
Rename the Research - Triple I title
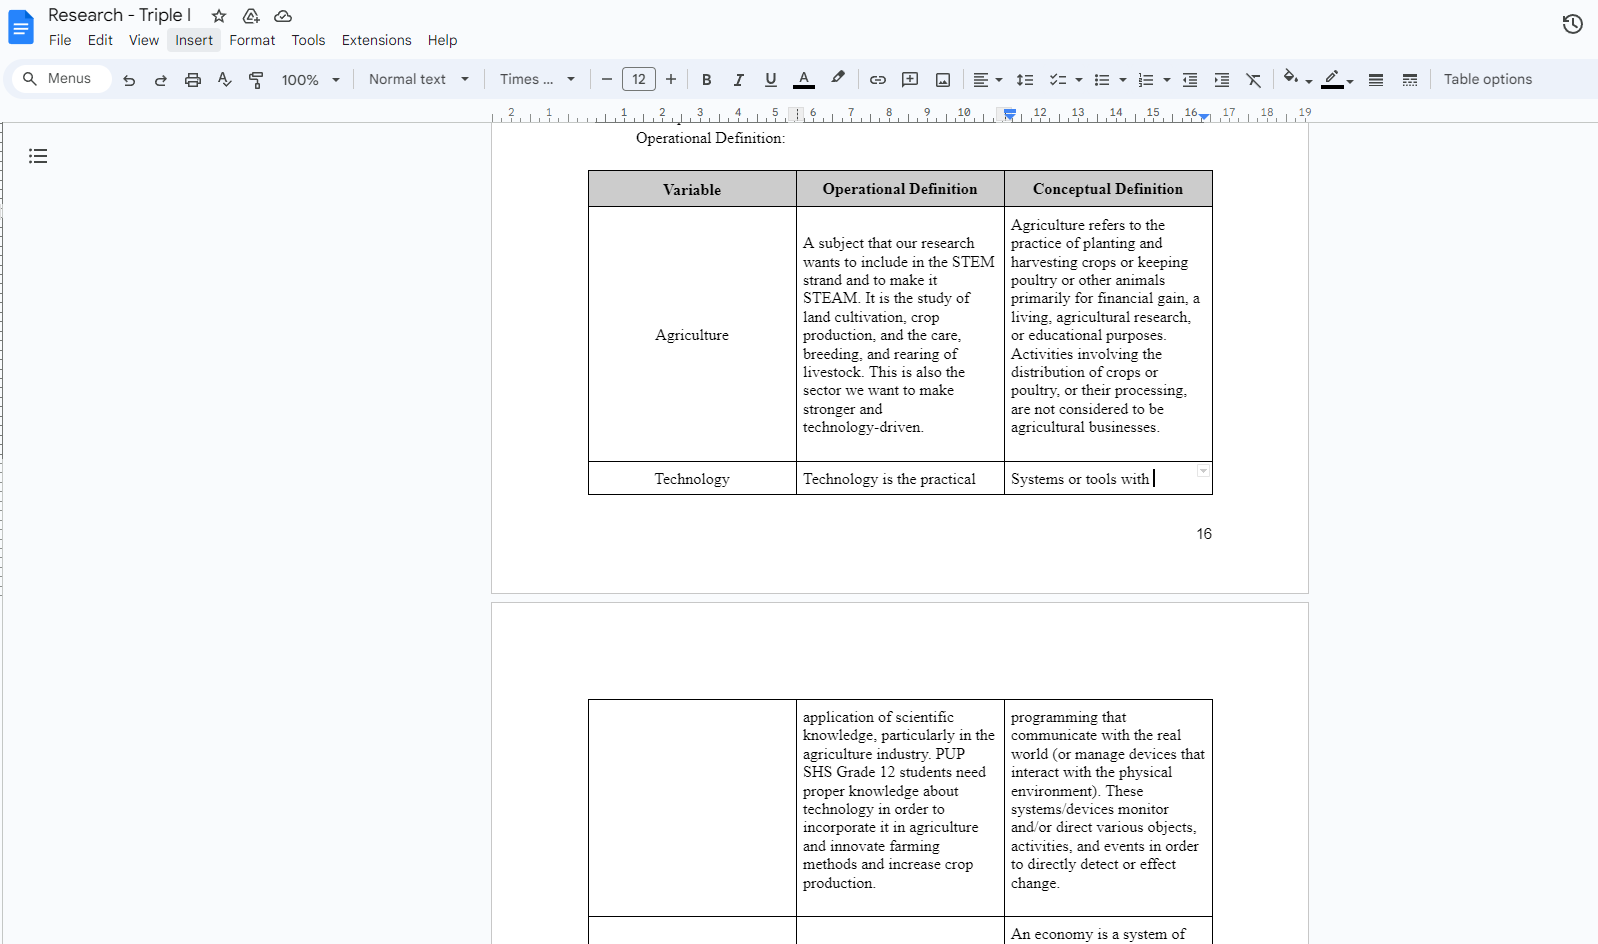coord(120,15)
